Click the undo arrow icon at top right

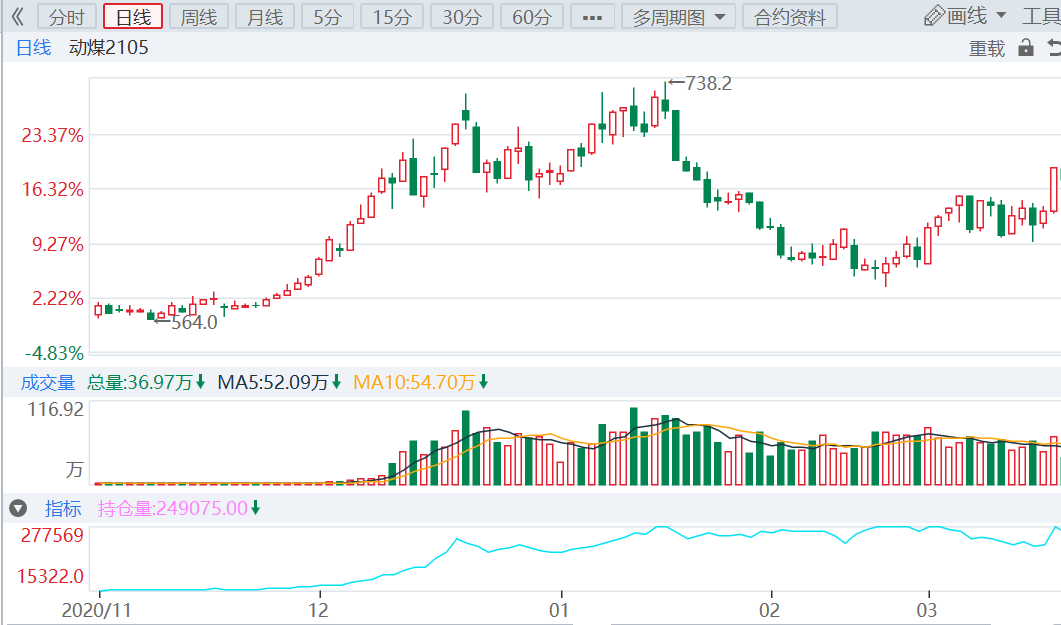click(x=1054, y=47)
